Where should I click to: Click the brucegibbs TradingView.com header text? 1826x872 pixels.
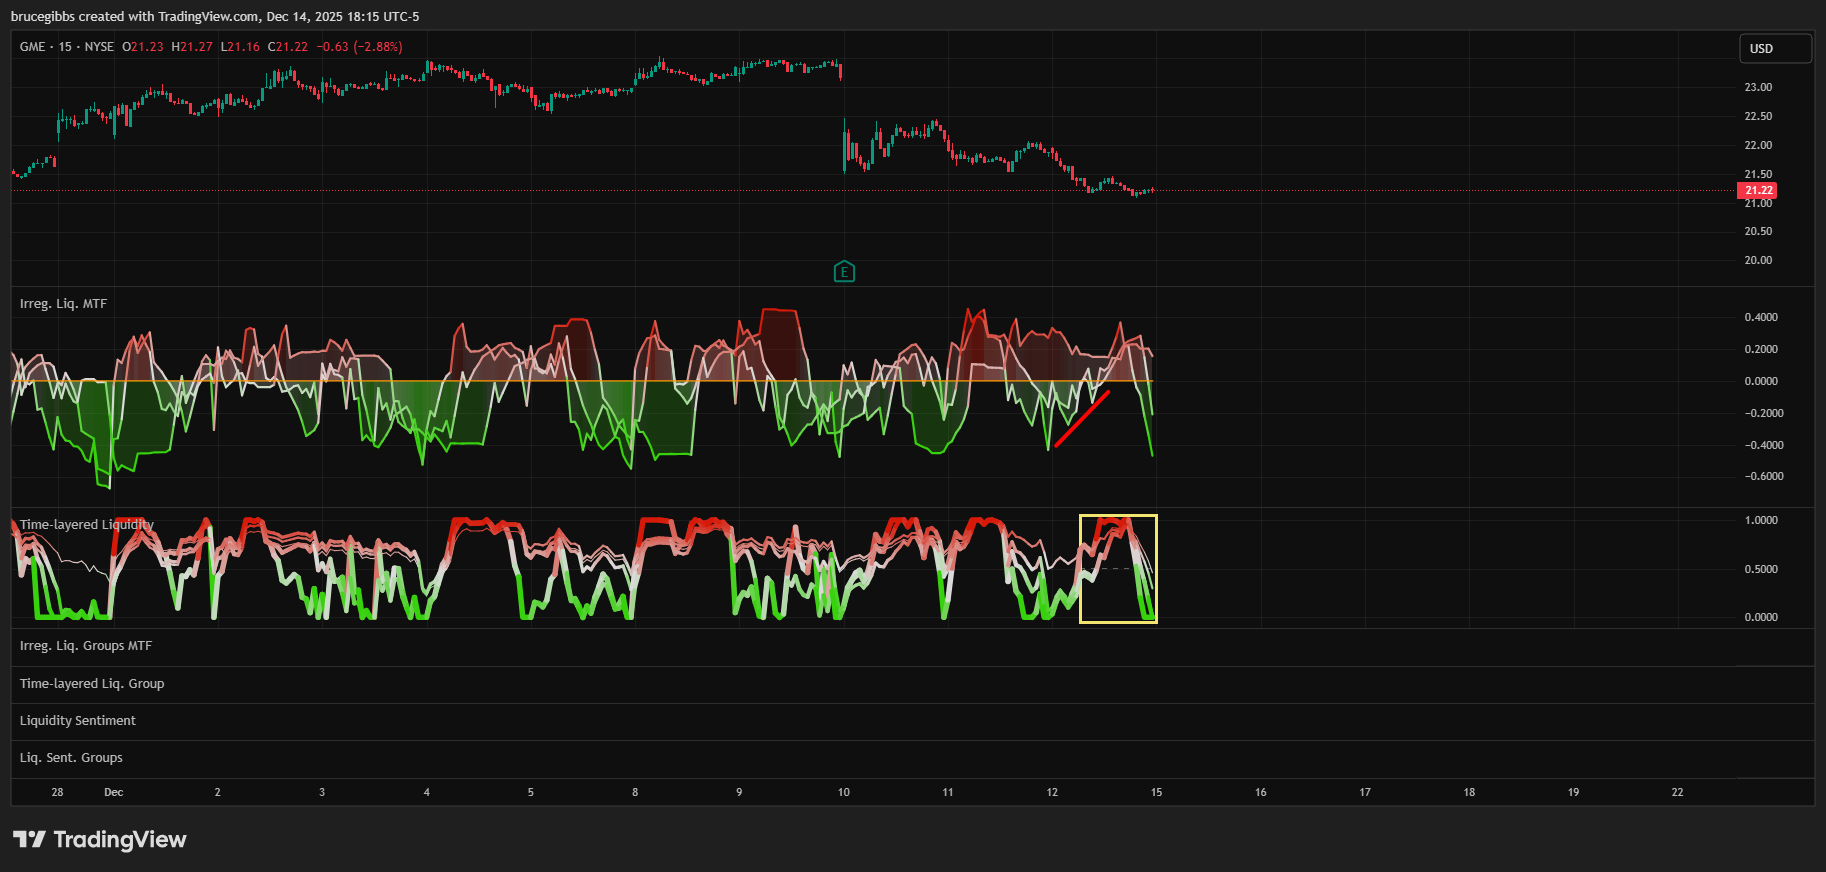(x=215, y=16)
